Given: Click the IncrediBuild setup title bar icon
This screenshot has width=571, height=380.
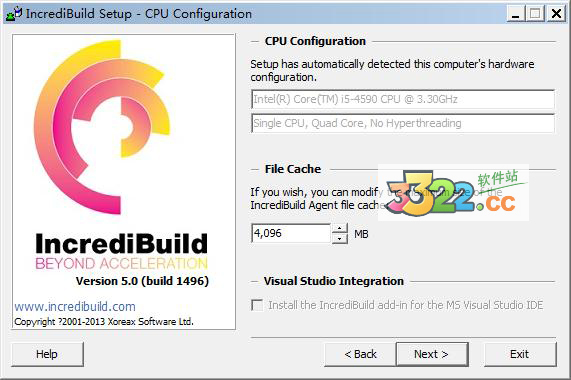Looking at the screenshot, I should tap(14, 13).
